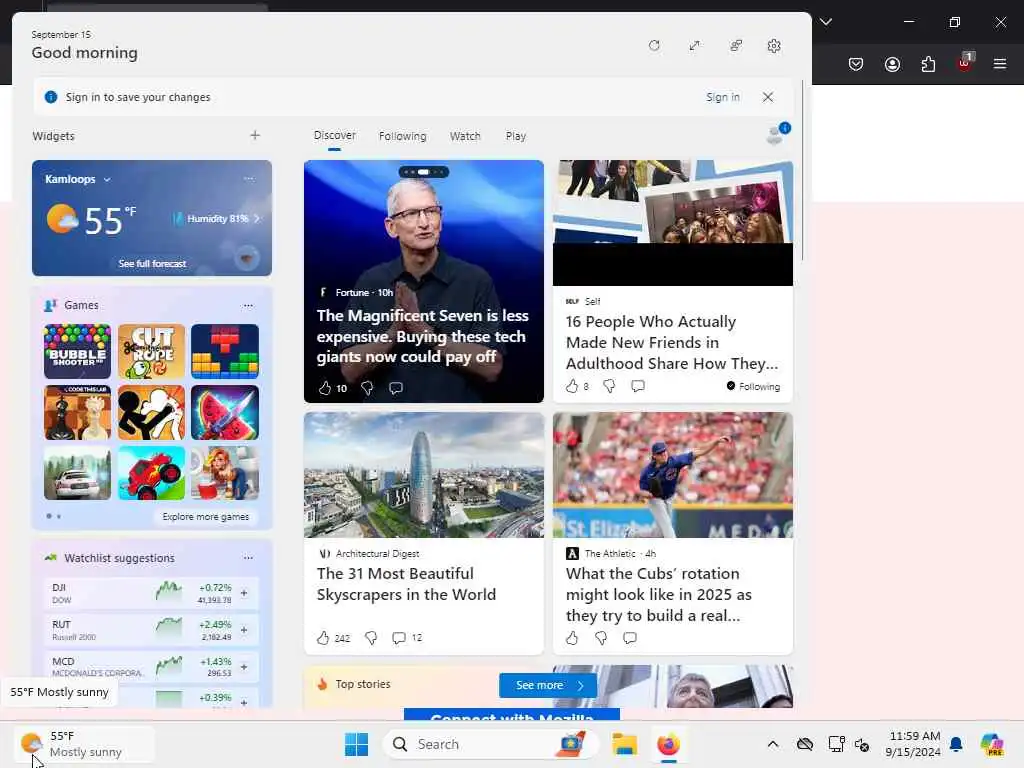
Task: Like the 16 People New Friends article
Action: 572,386
